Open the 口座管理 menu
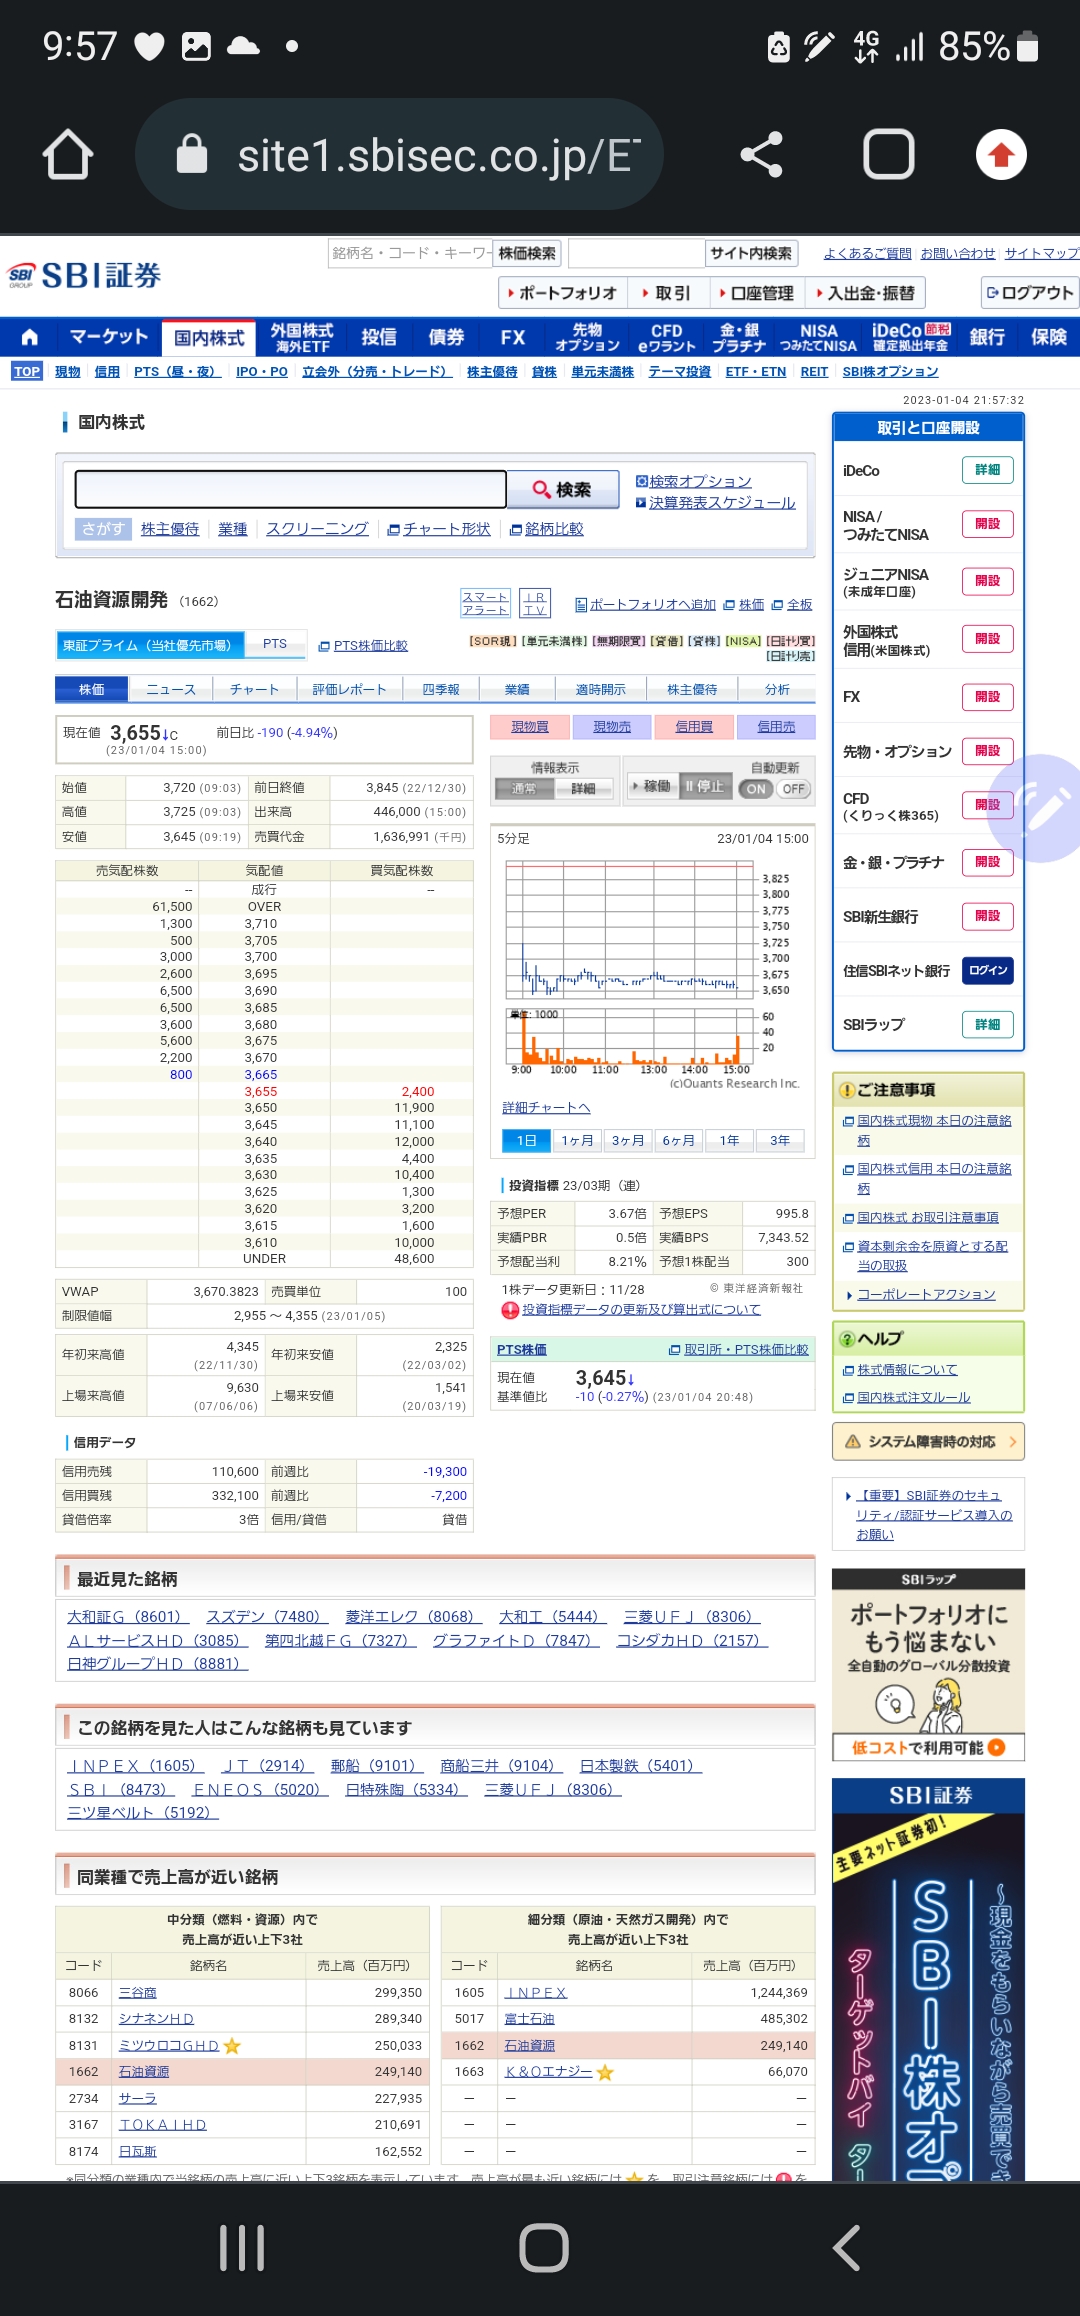Viewport: 1080px width, 2316px height. 756,293
